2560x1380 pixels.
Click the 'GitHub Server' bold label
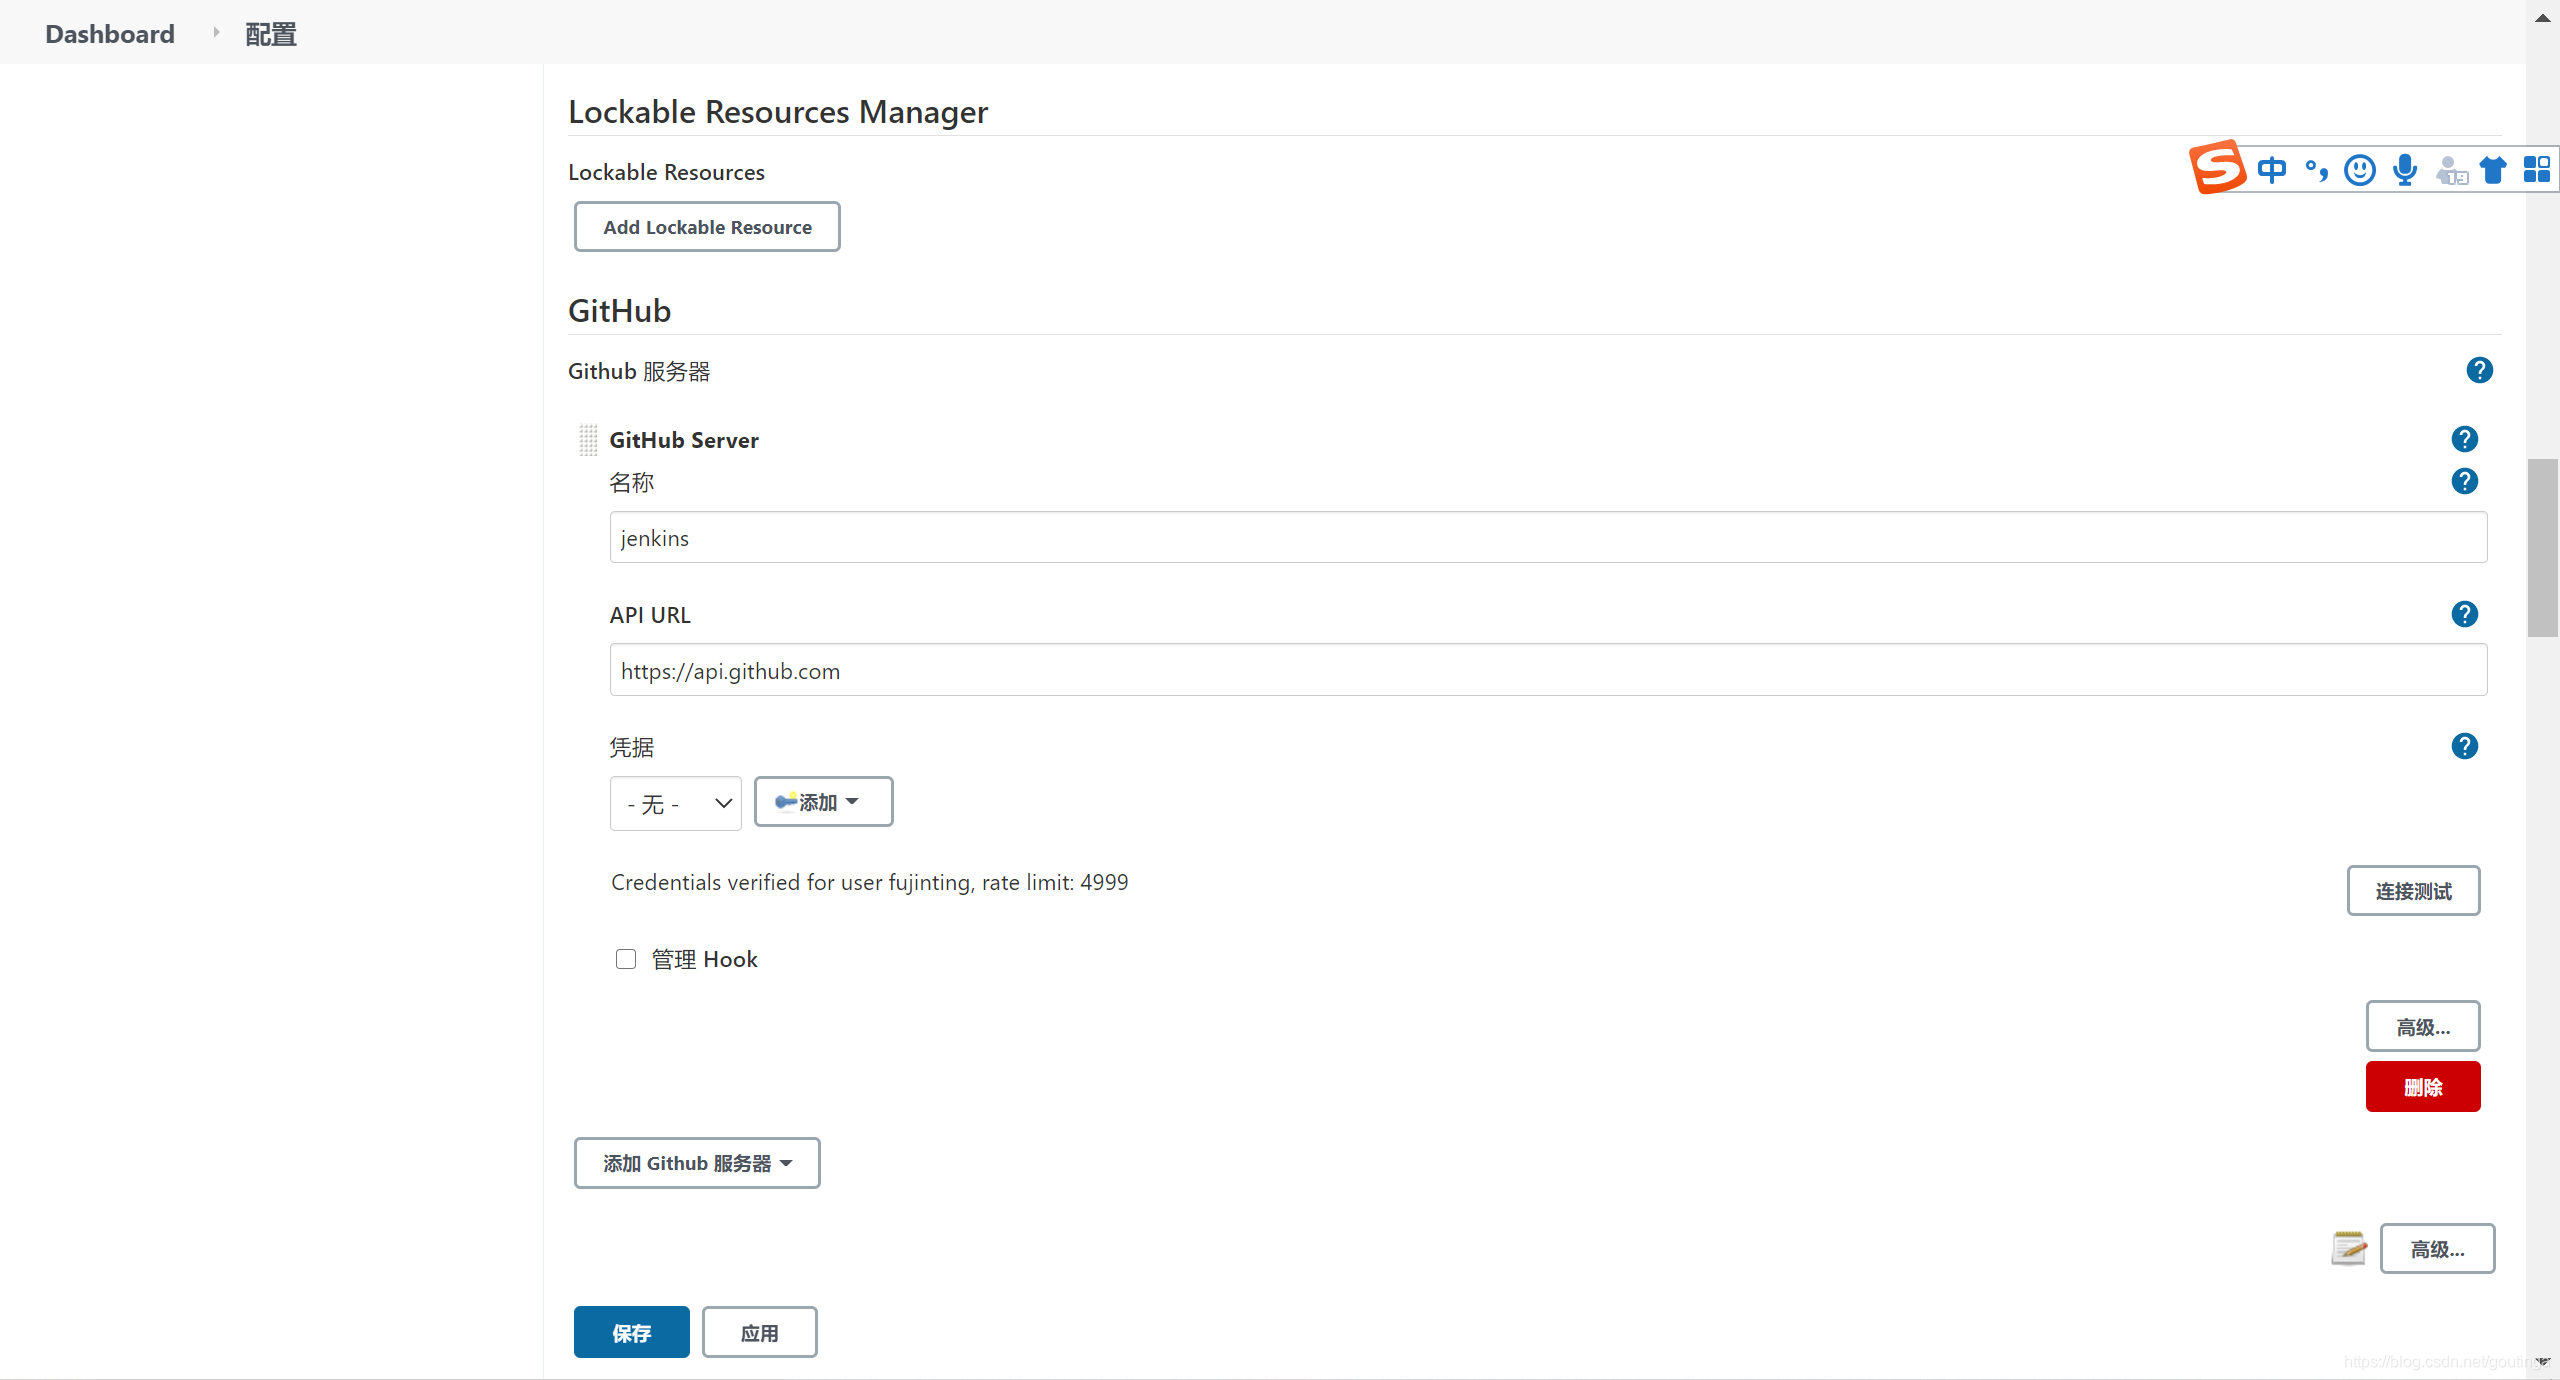[x=684, y=440]
